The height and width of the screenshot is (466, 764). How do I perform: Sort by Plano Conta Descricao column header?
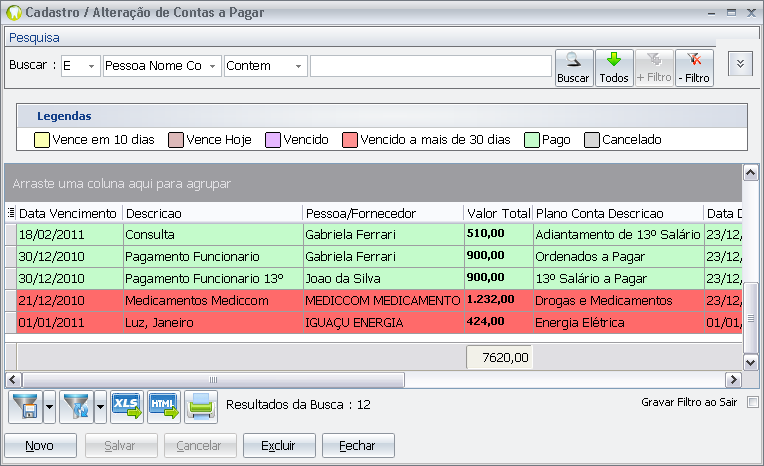618,213
